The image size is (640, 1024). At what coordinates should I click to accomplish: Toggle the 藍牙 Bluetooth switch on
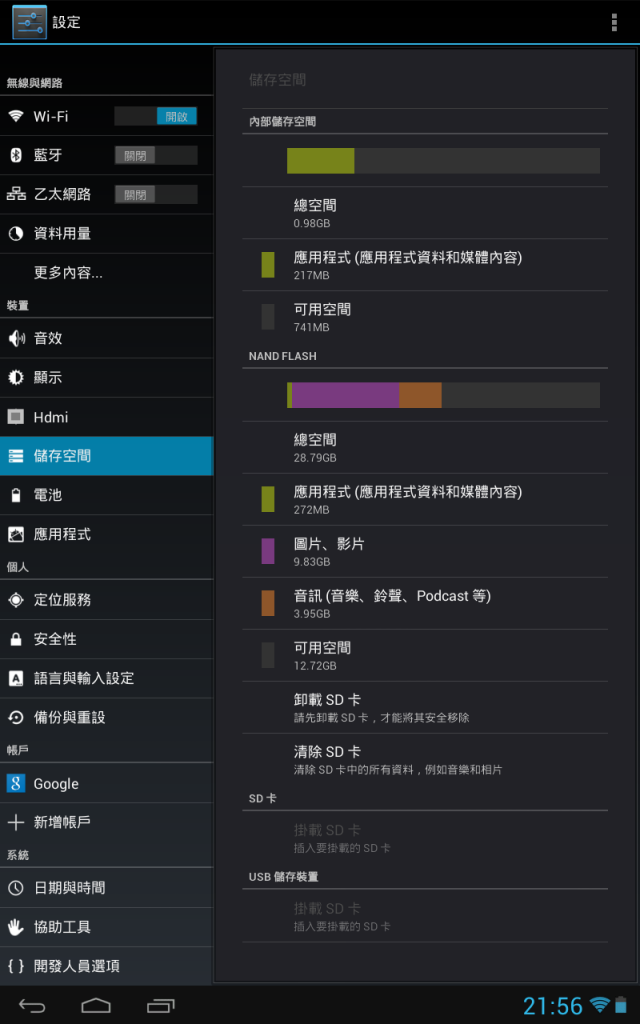[x=155, y=155]
